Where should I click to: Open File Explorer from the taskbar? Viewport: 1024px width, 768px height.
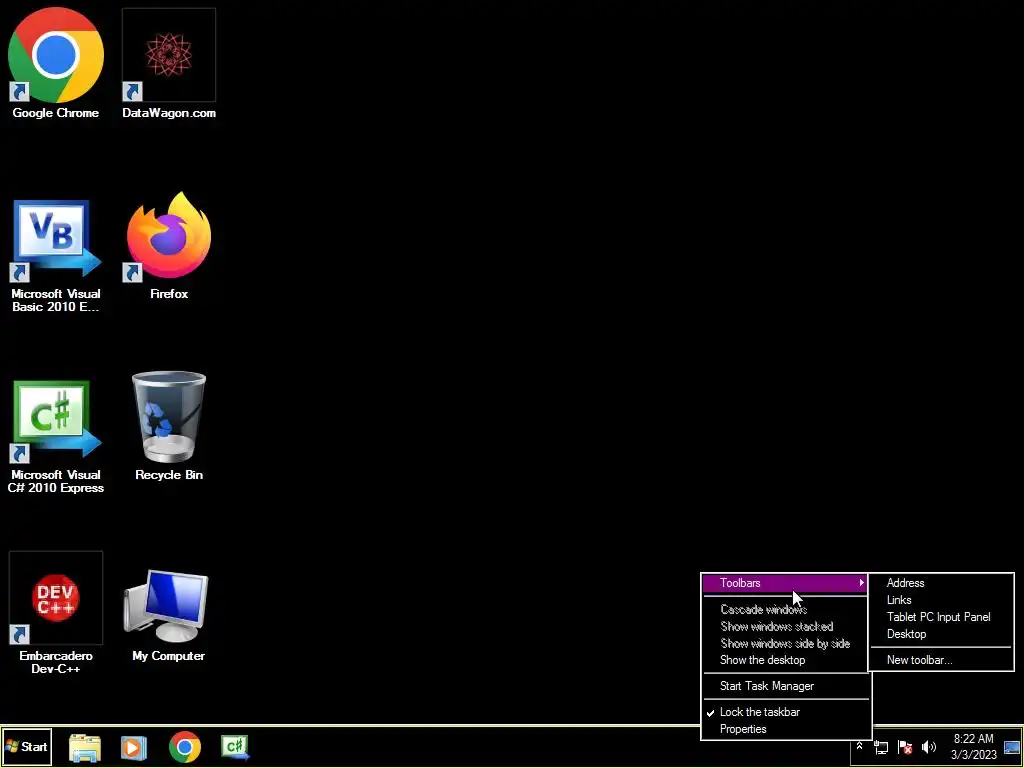(85, 747)
